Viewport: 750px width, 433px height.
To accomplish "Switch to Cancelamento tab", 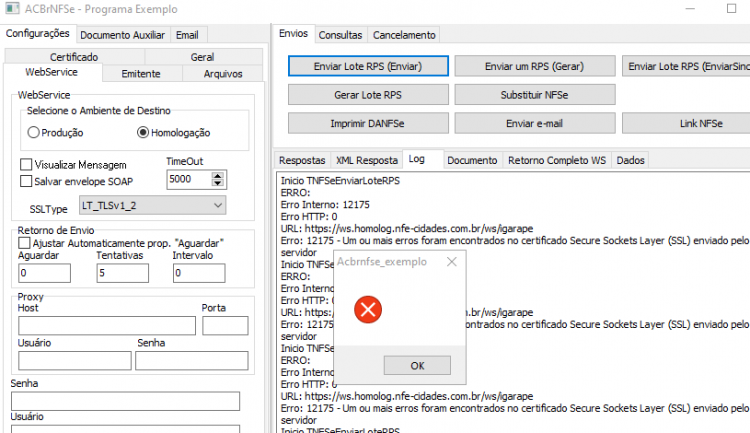I will point(404,35).
